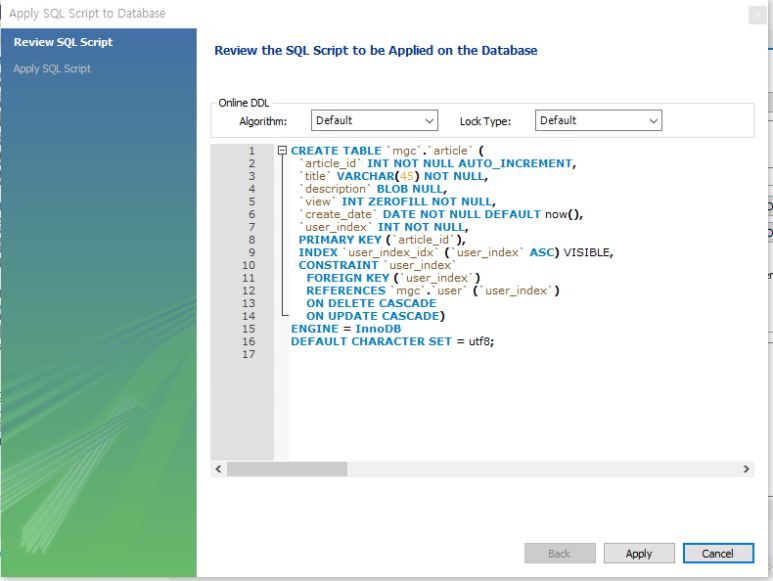Click the CREATE TABLE line in script

click(x=387, y=151)
